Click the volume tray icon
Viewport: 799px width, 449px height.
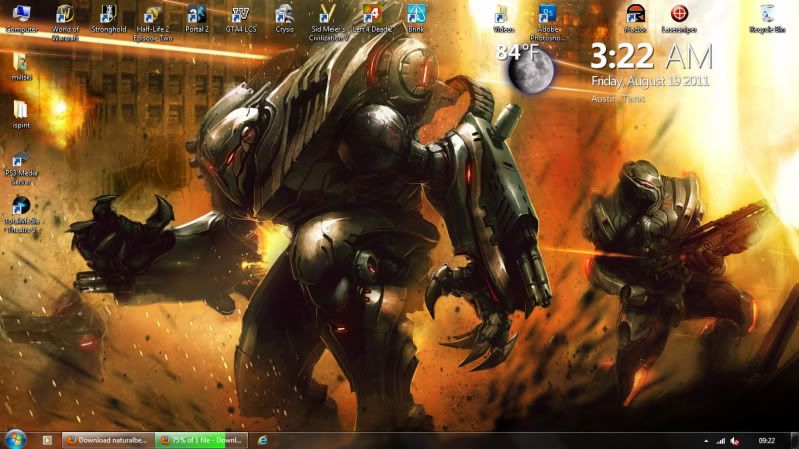[x=735, y=441]
